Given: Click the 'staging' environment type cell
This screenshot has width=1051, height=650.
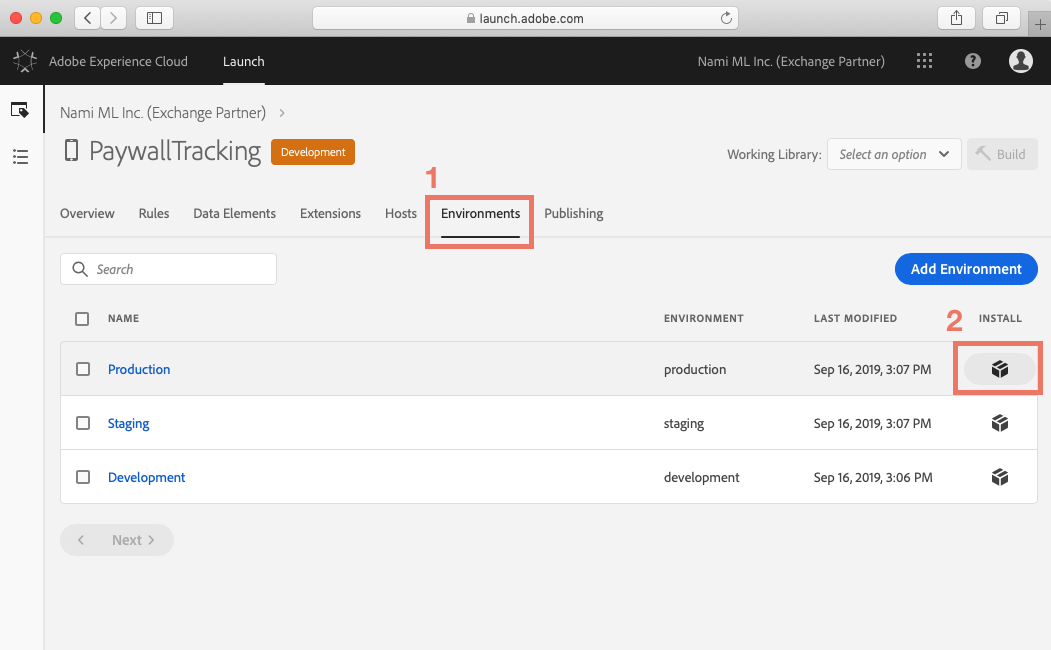Looking at the screenshot, I should [684, 424].
